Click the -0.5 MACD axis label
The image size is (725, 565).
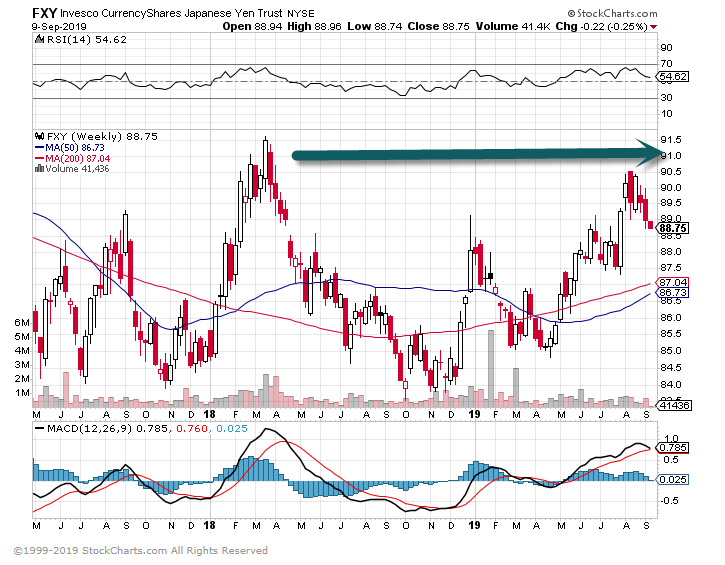coord(670,500)
